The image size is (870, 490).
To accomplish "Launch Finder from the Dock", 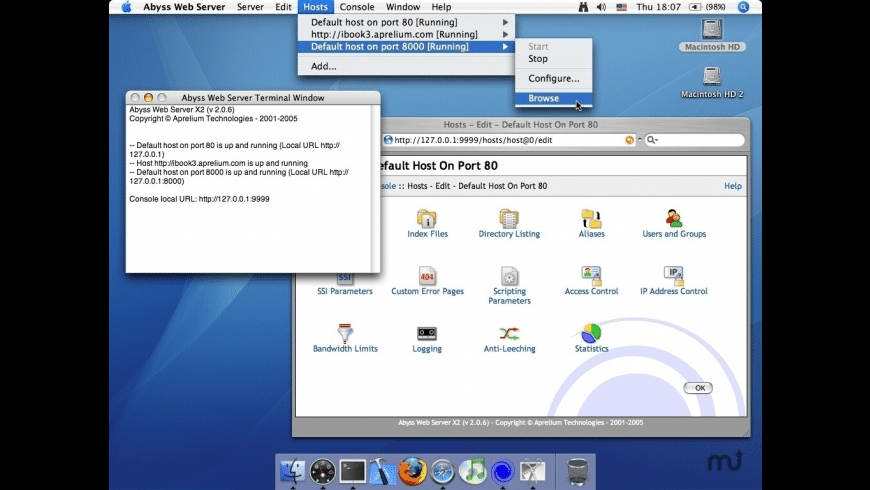I will pyautogui.click(x=292, y=471).
